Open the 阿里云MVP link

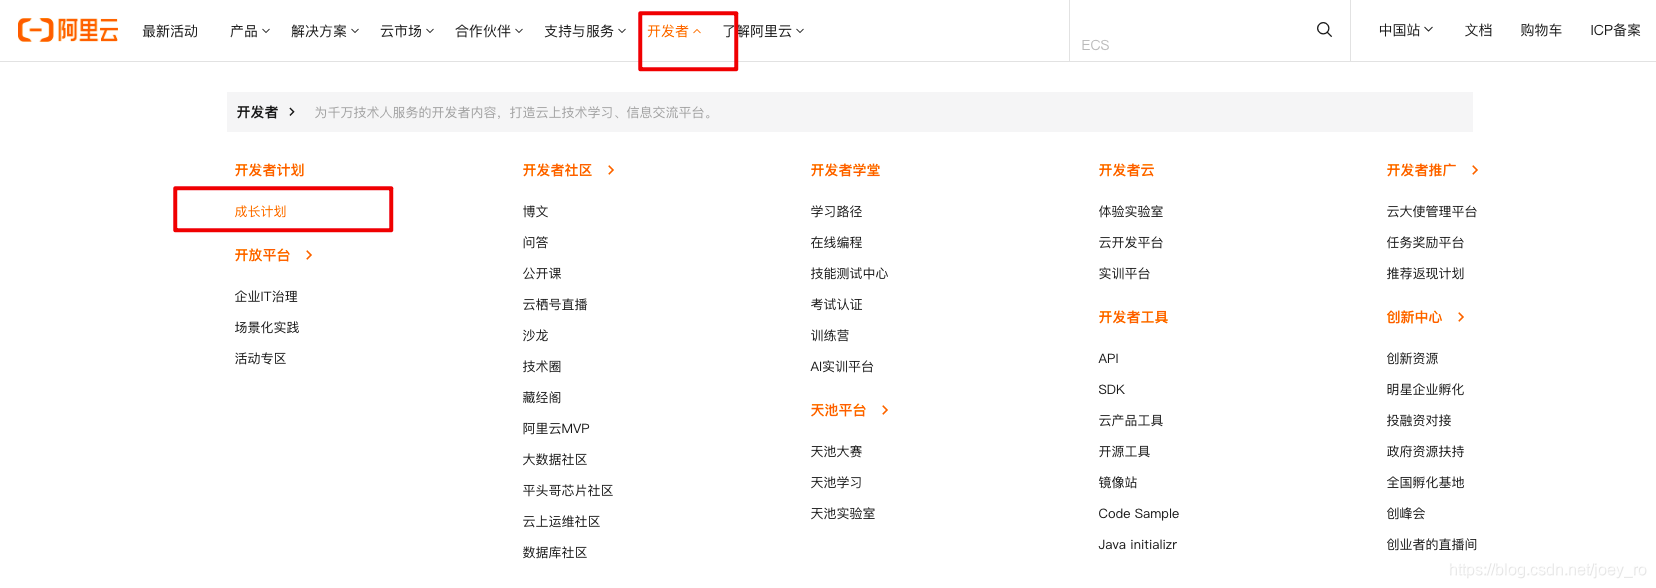click(x=556, y=428)
